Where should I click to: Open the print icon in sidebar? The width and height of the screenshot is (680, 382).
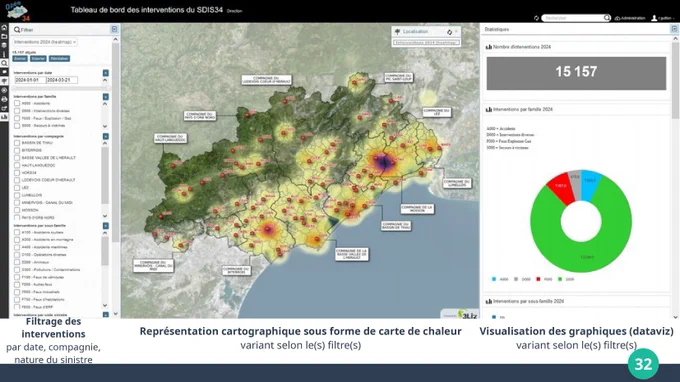click(x=4, y=99)
